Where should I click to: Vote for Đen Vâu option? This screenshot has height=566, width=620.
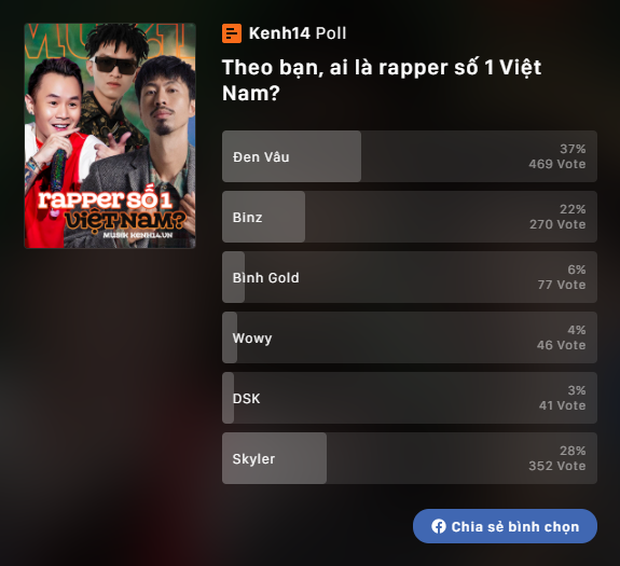point(409,156)
